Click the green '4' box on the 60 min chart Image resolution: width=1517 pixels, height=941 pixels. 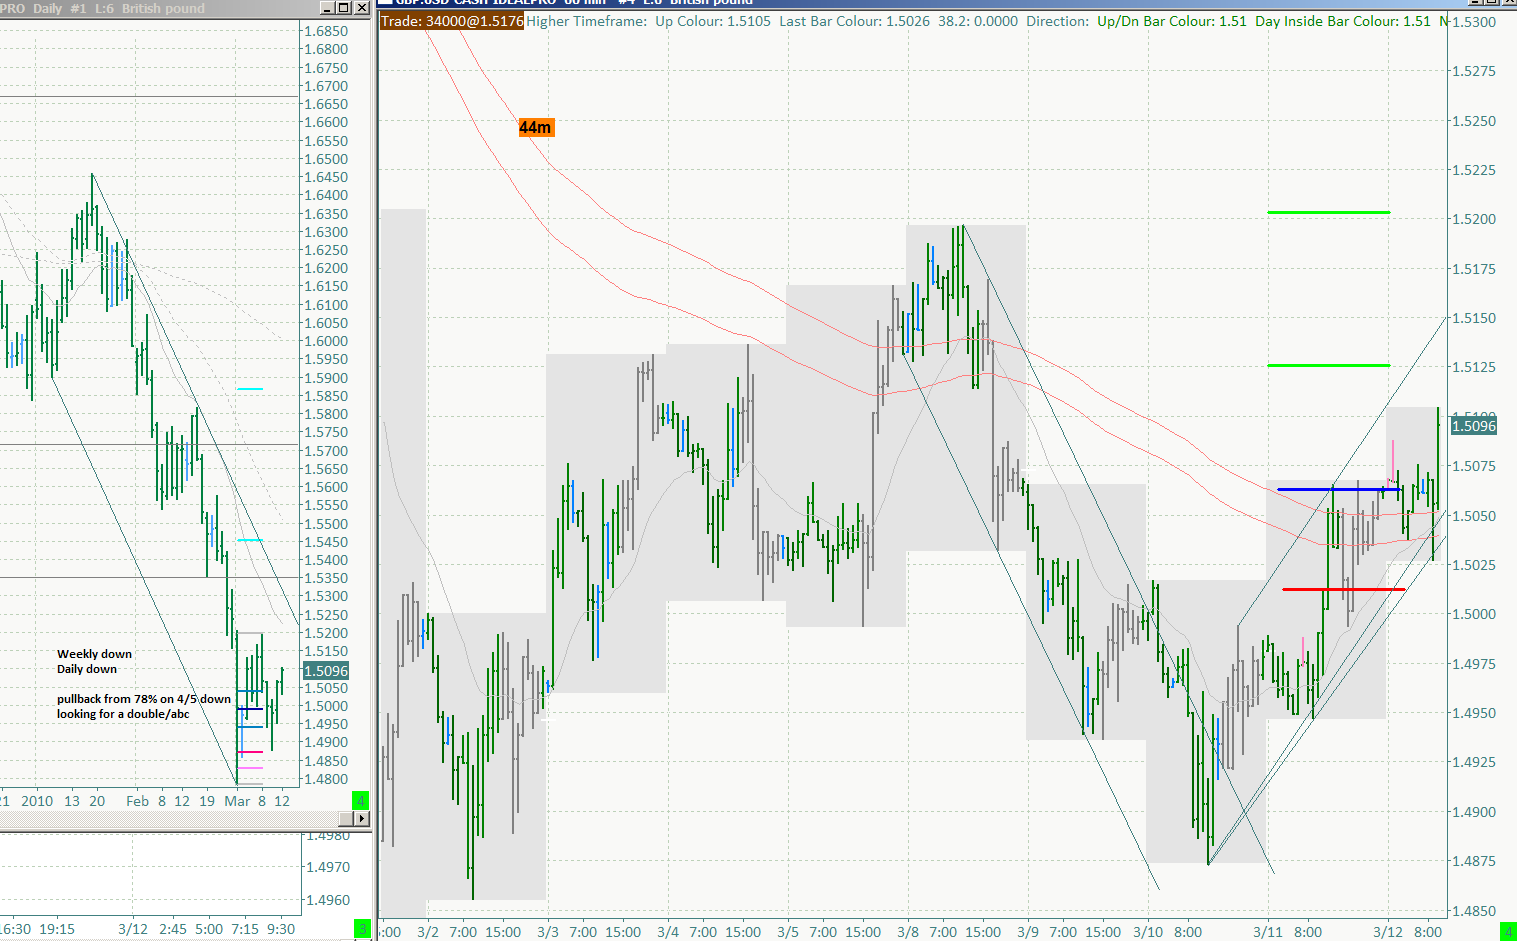1508,932
